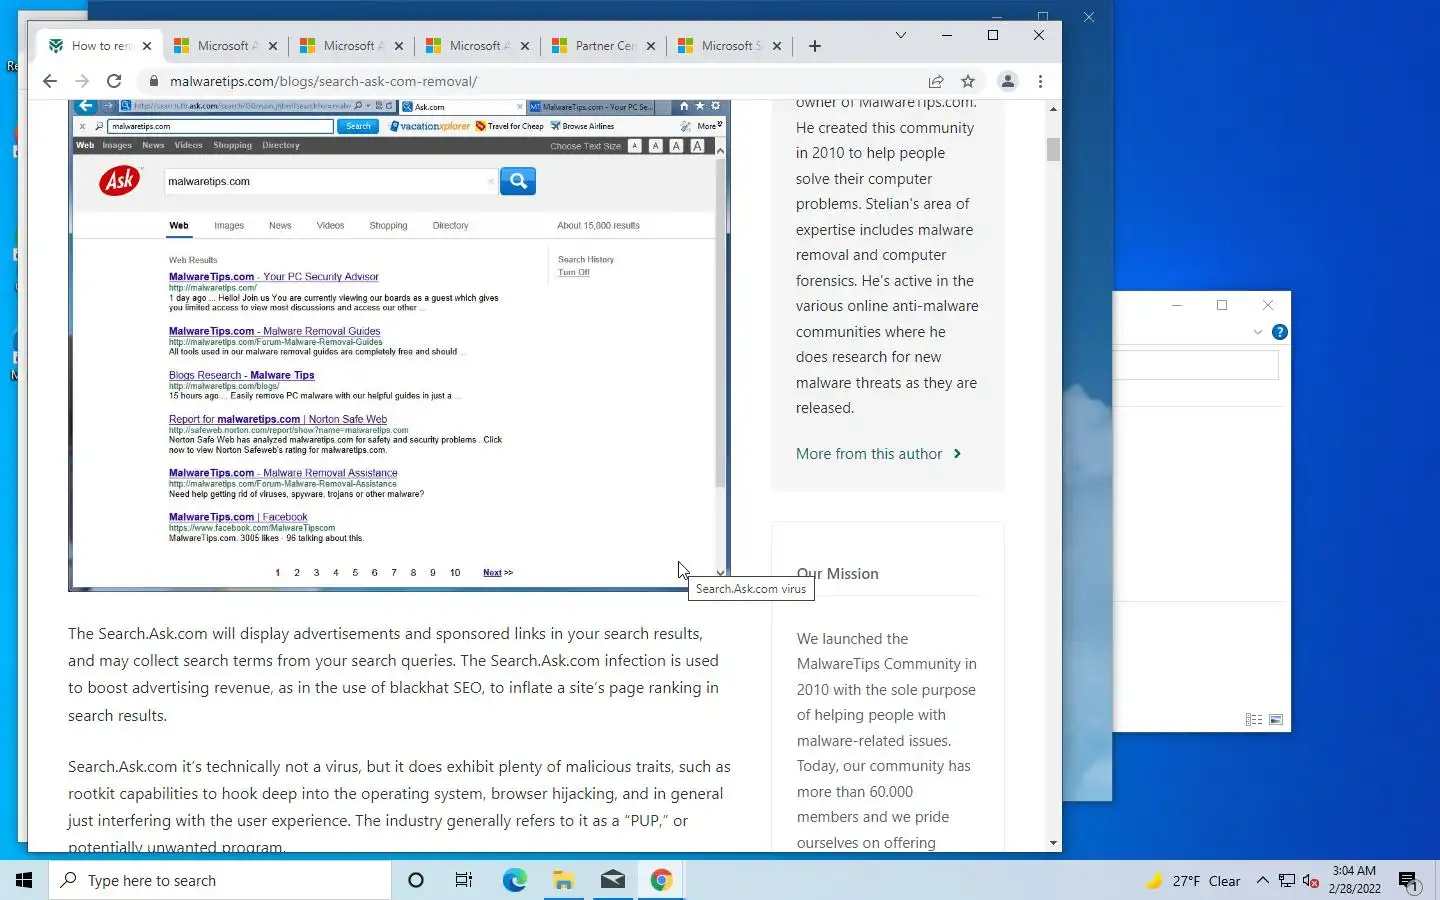
Task: Select the 'How to rem' tab
Action: 101,46
